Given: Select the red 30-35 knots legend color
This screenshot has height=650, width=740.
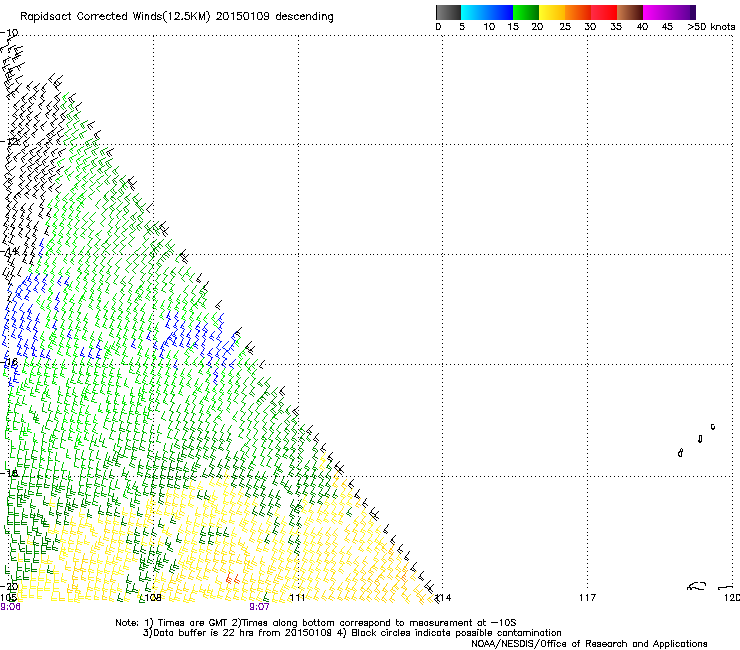Looking at the screenshot, I should [604, 12].
